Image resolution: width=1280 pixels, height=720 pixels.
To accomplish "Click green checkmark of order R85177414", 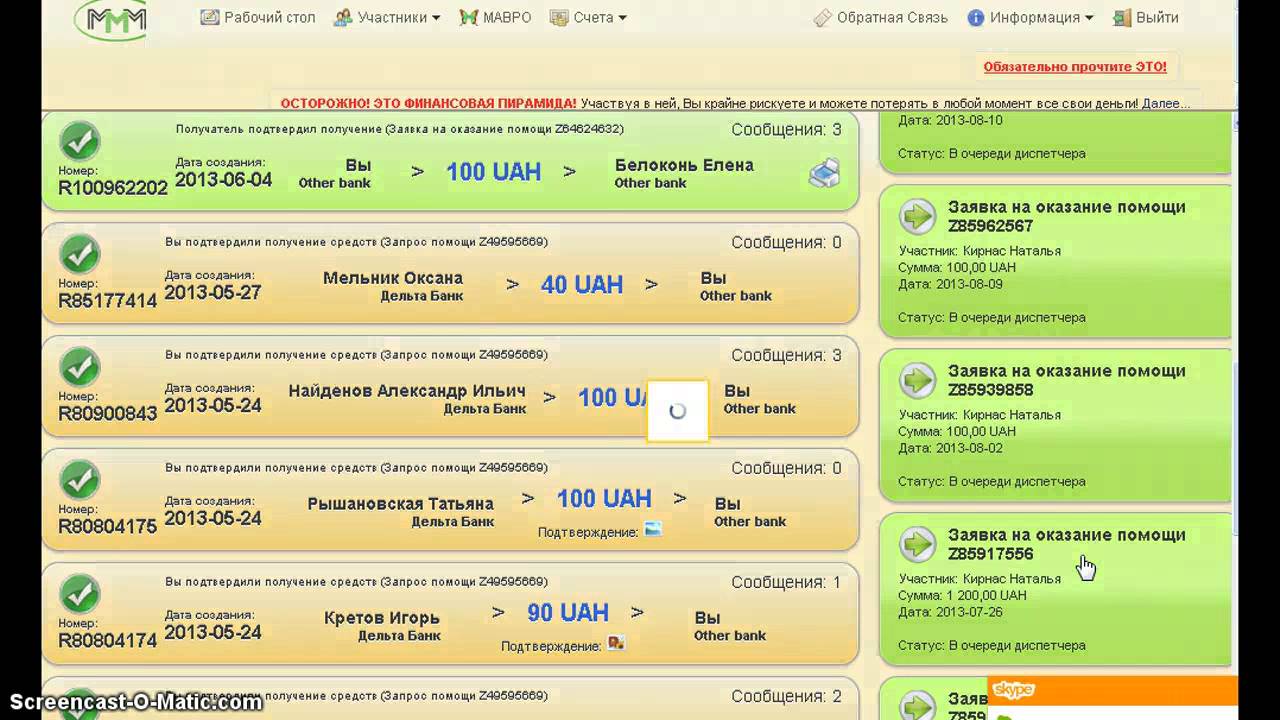I will click(x=79, y=254).
